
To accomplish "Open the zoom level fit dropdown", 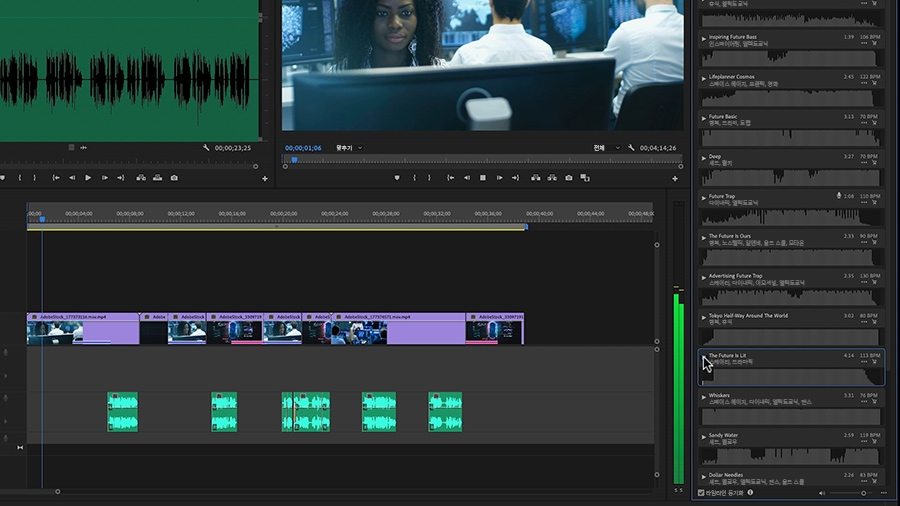I will pos(348,148).
